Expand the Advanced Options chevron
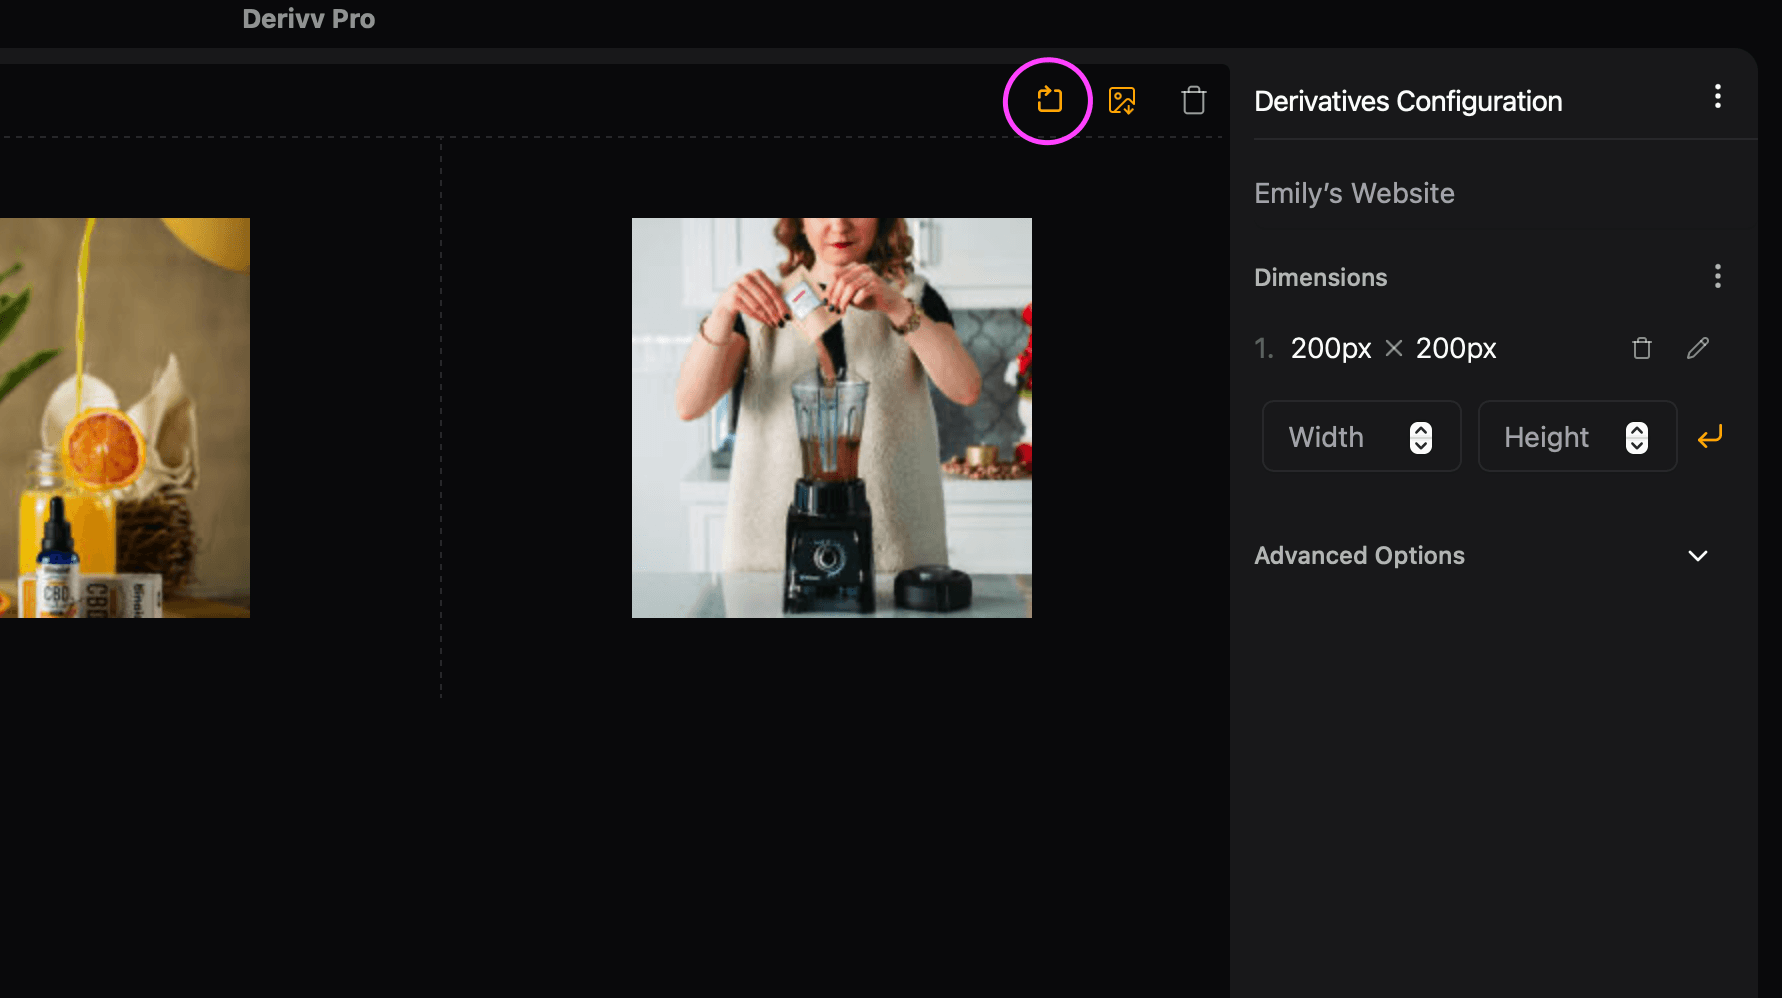The image size is (1782, 998). point(1697,556)
